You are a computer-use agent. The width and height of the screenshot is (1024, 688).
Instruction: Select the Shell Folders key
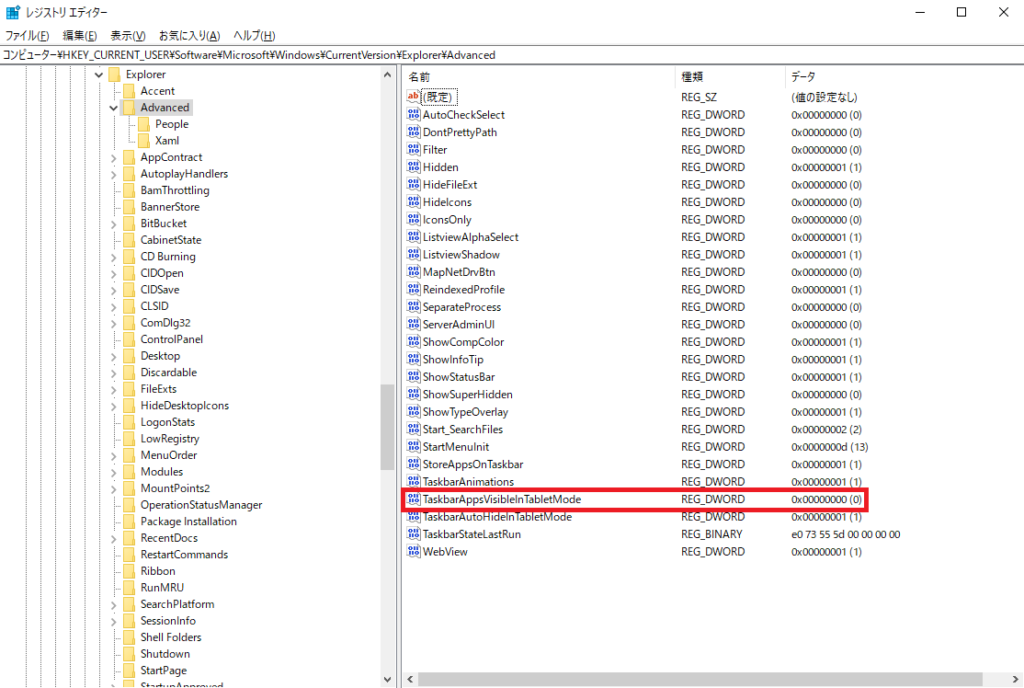click(x=170, y=637)
